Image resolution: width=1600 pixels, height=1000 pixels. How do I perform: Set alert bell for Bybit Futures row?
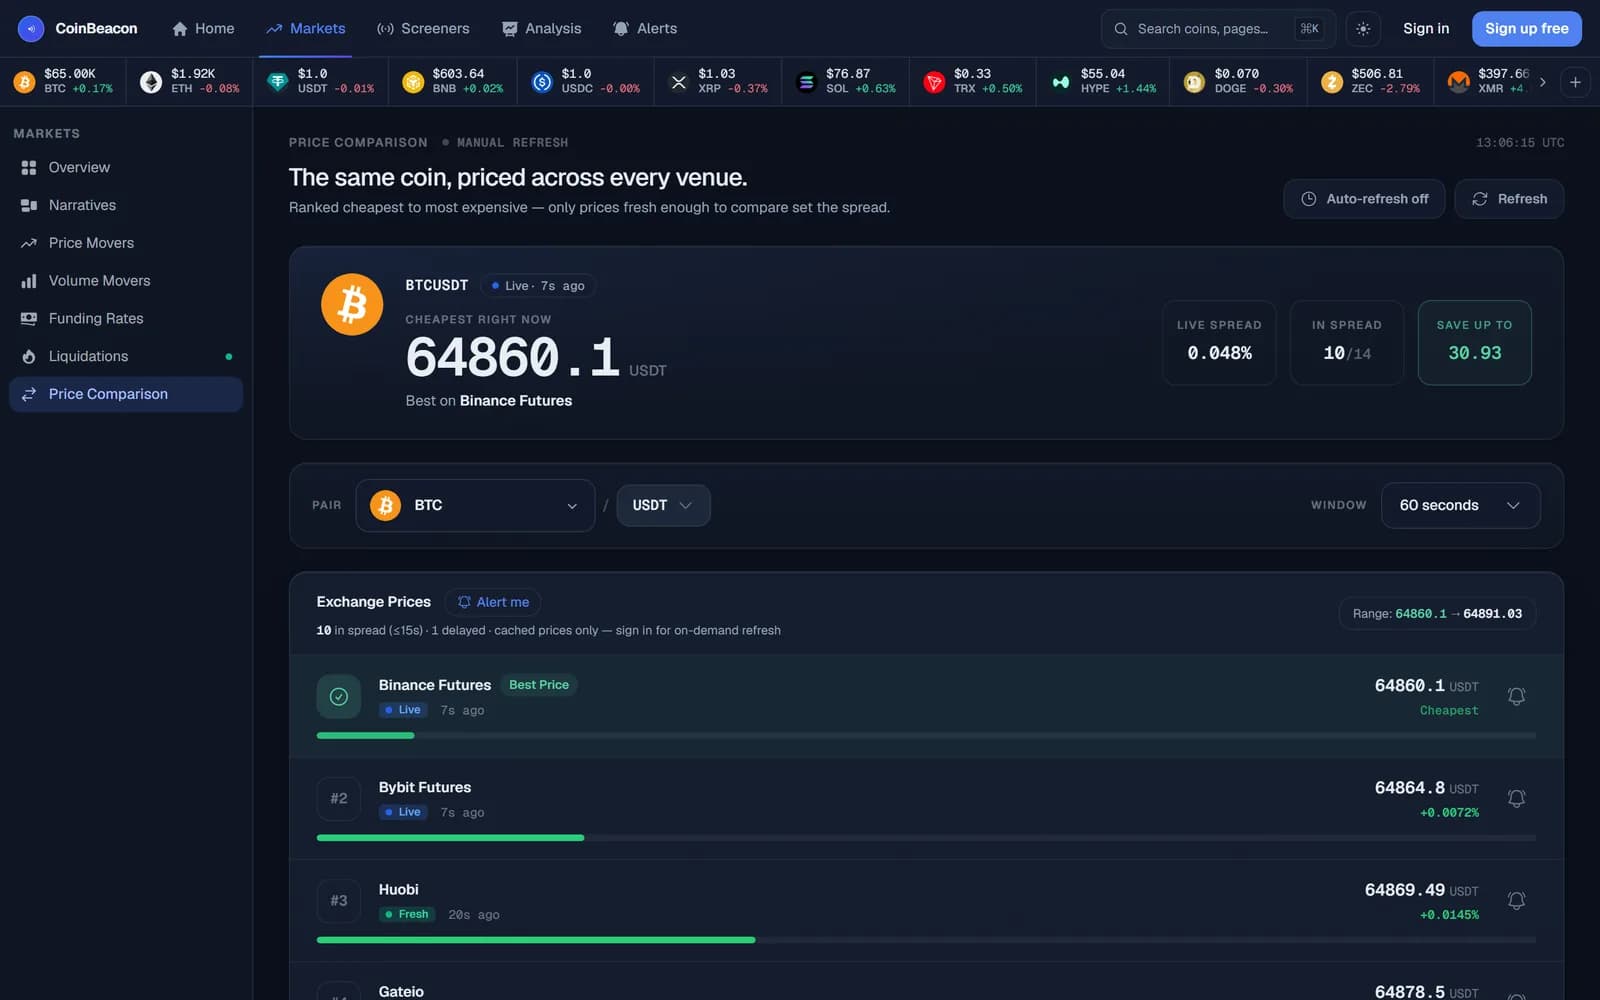[x=1516, y=798]
